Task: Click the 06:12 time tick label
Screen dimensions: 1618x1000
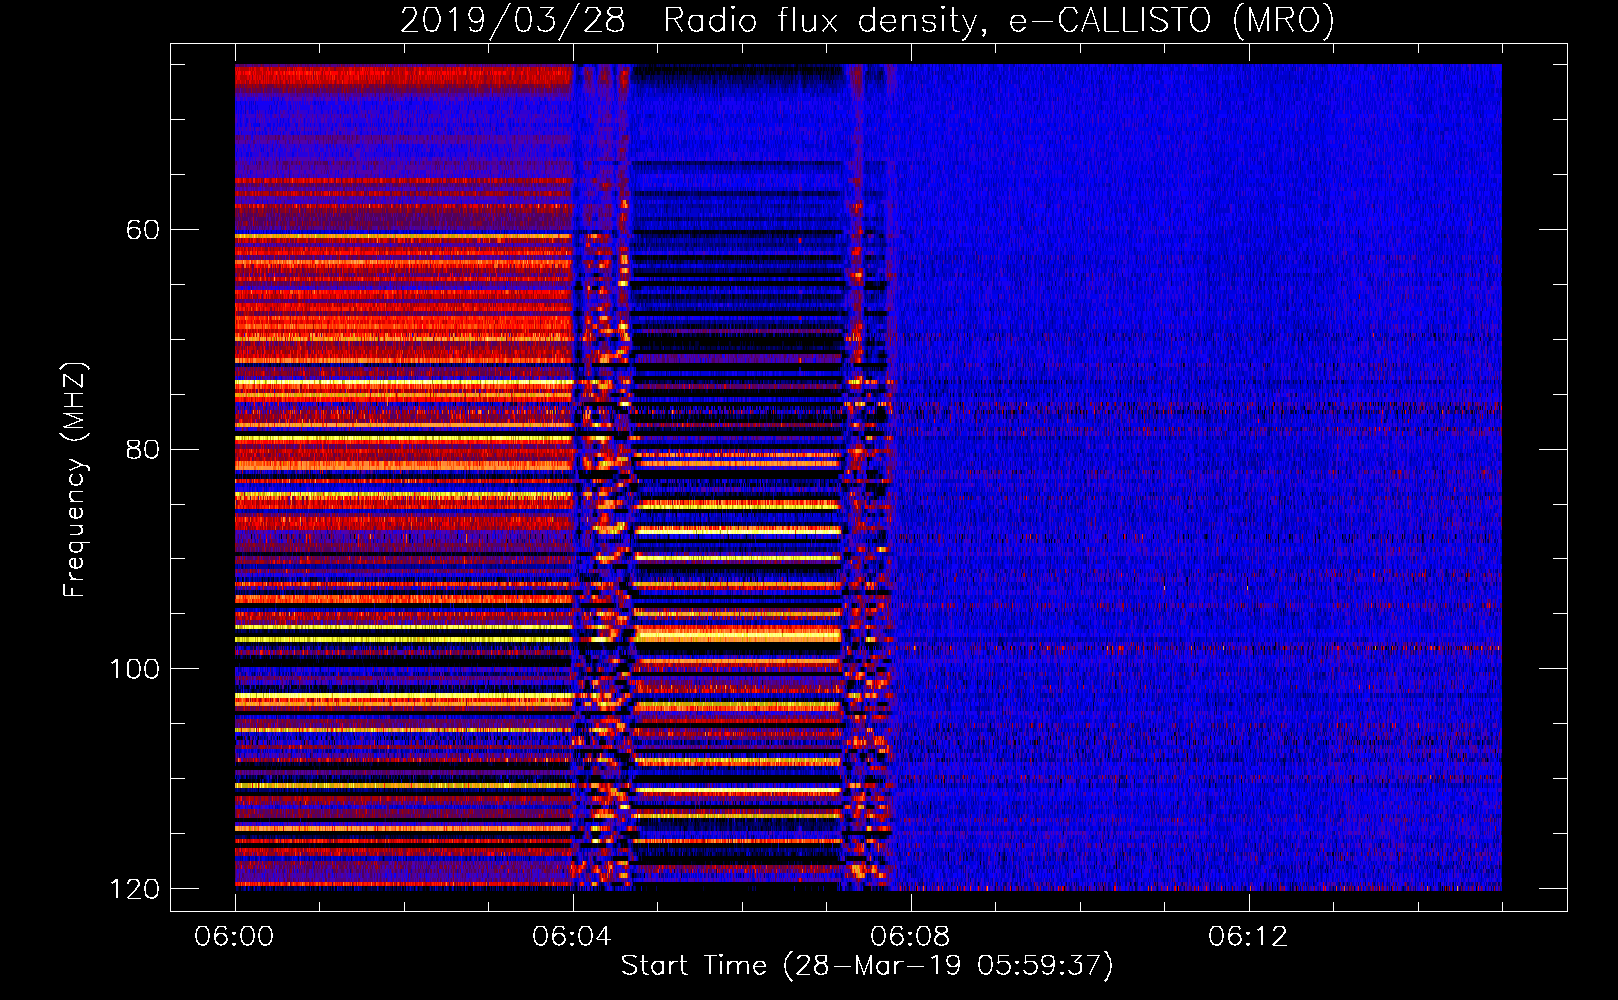Action: pos(1248,936)
